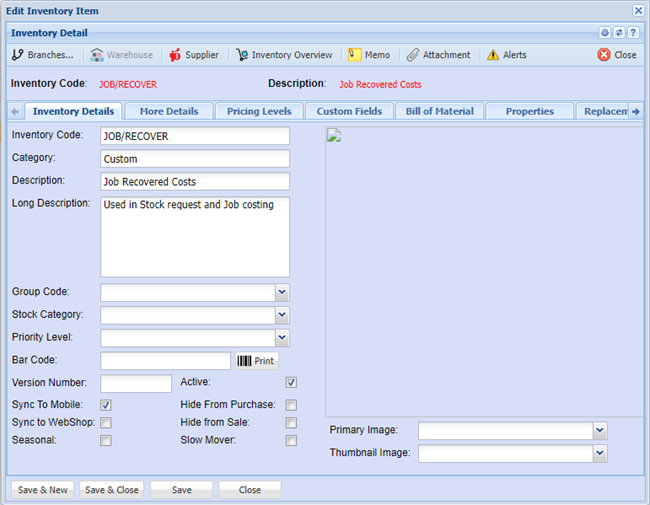Viewport: 650px width, 505px height.
Task: Switch to the Pricing Levels tab
Action: (x=259, y=111)
